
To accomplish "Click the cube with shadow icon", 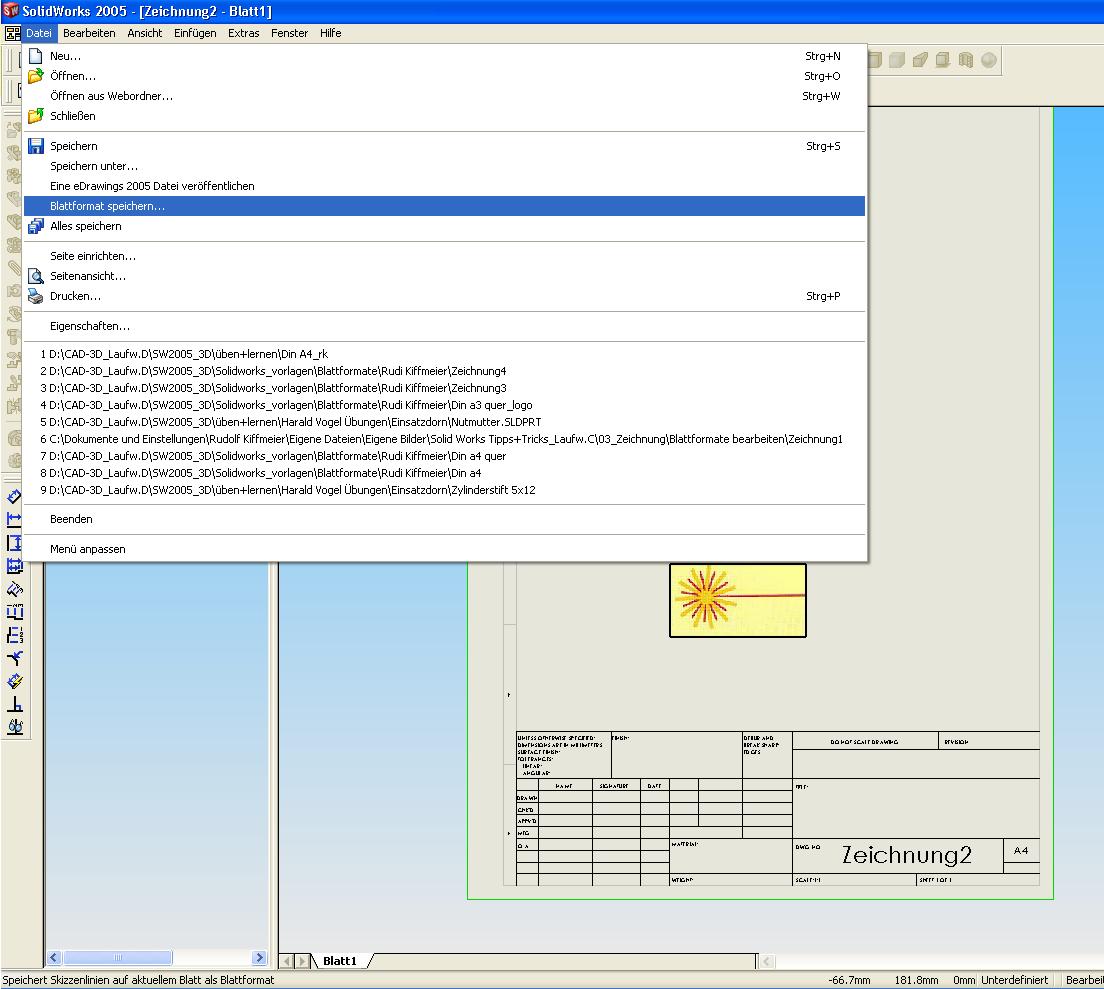I will click(943, 60).
